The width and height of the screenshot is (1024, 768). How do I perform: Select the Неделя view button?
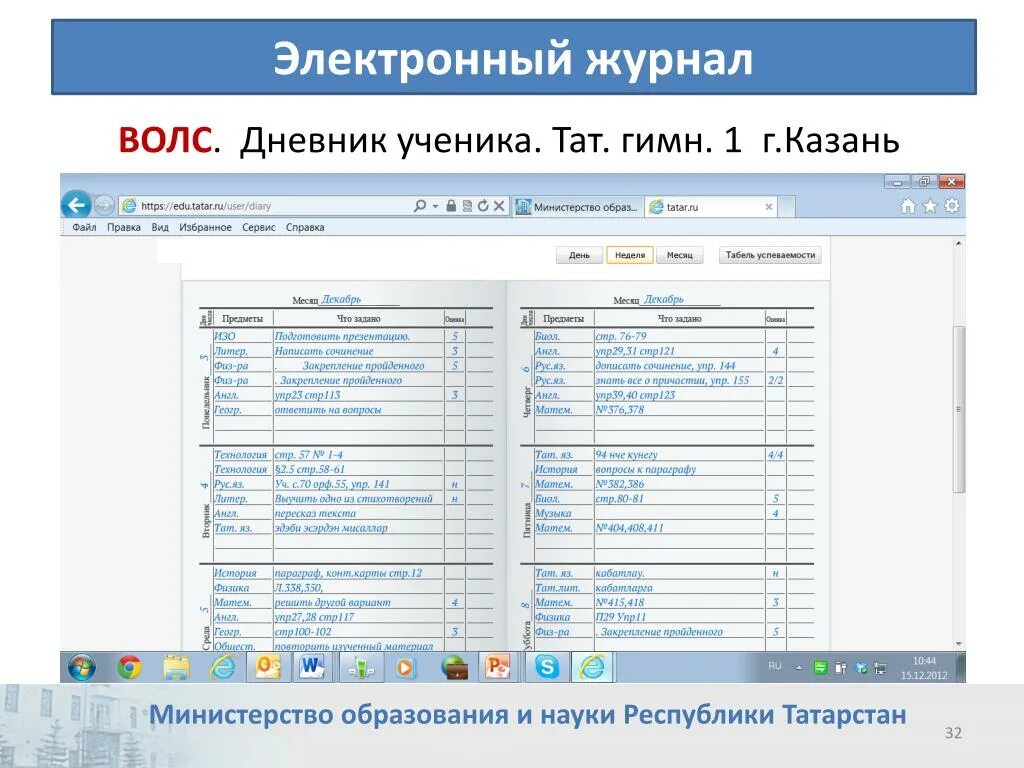pos(630,255)
